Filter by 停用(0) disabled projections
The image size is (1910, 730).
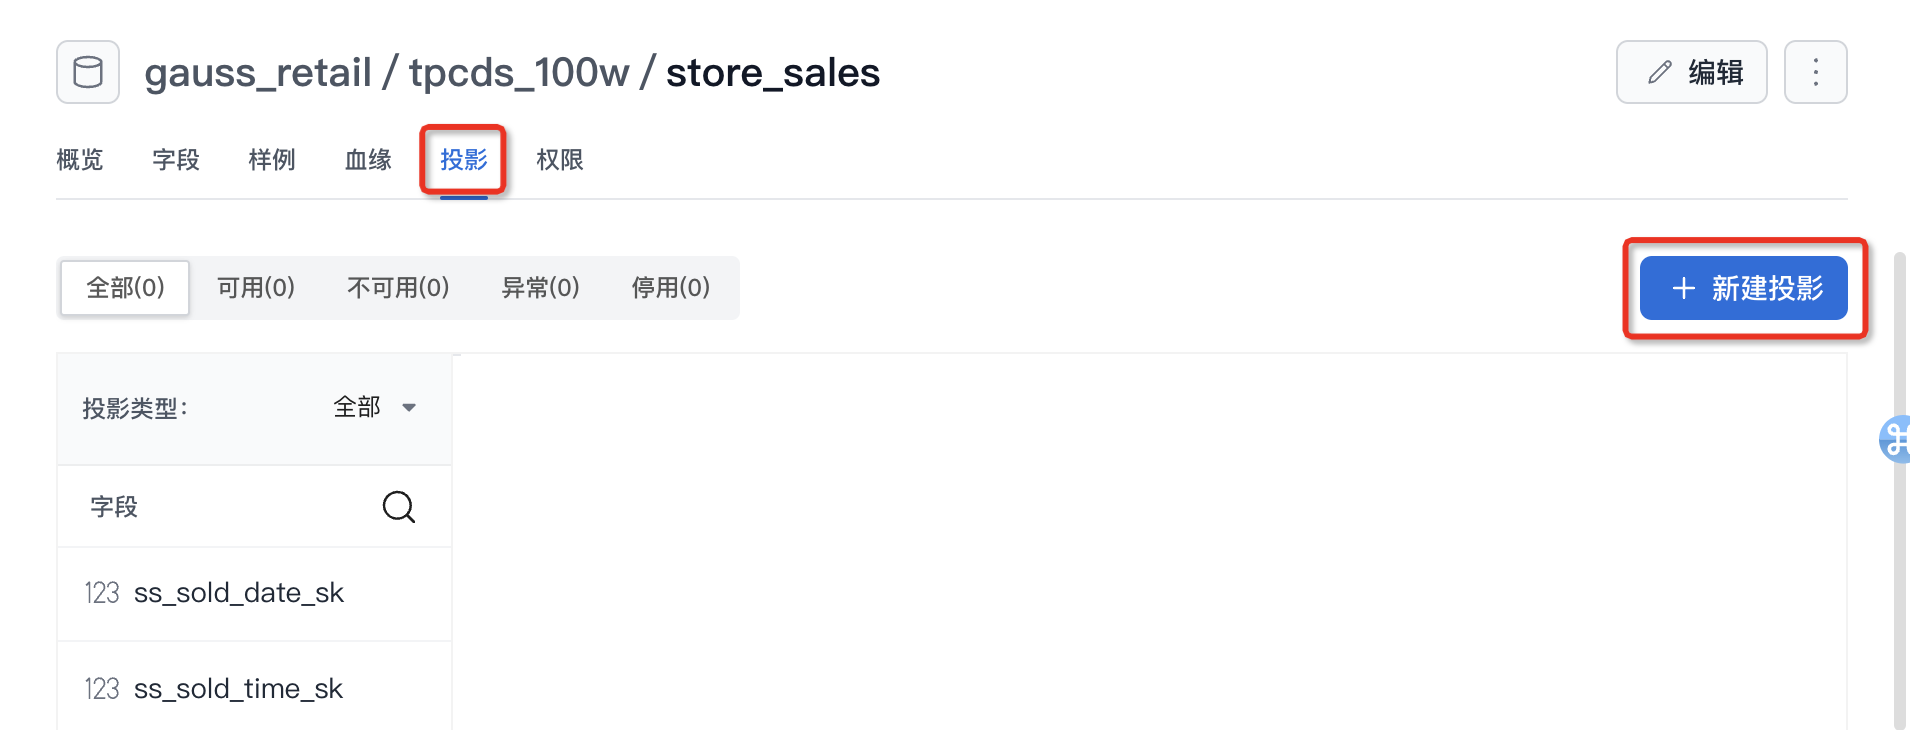670,288
